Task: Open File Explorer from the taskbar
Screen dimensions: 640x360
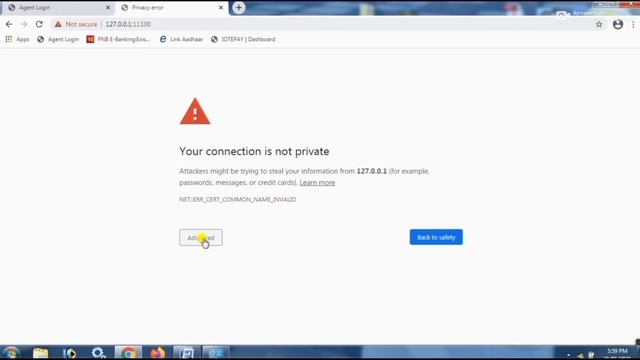Action: (40, 353)
